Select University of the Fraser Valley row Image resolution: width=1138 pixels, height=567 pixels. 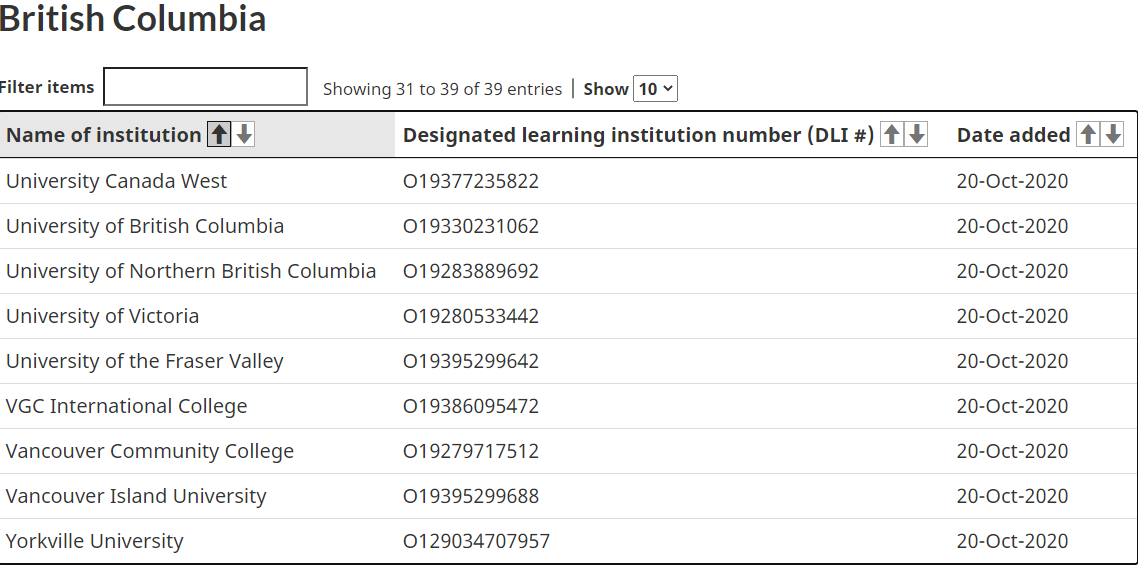click(x=568, y=361)
